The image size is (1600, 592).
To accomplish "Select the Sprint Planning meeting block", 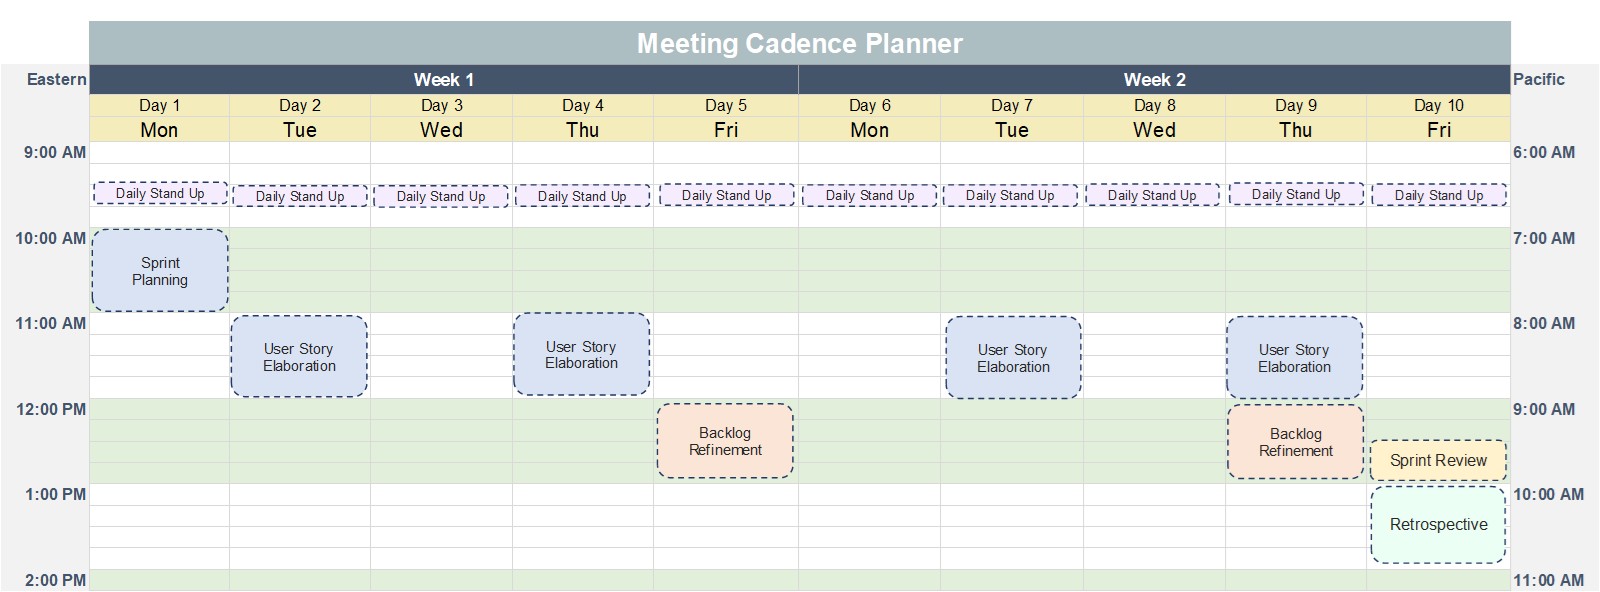I will tap(160, 271).
